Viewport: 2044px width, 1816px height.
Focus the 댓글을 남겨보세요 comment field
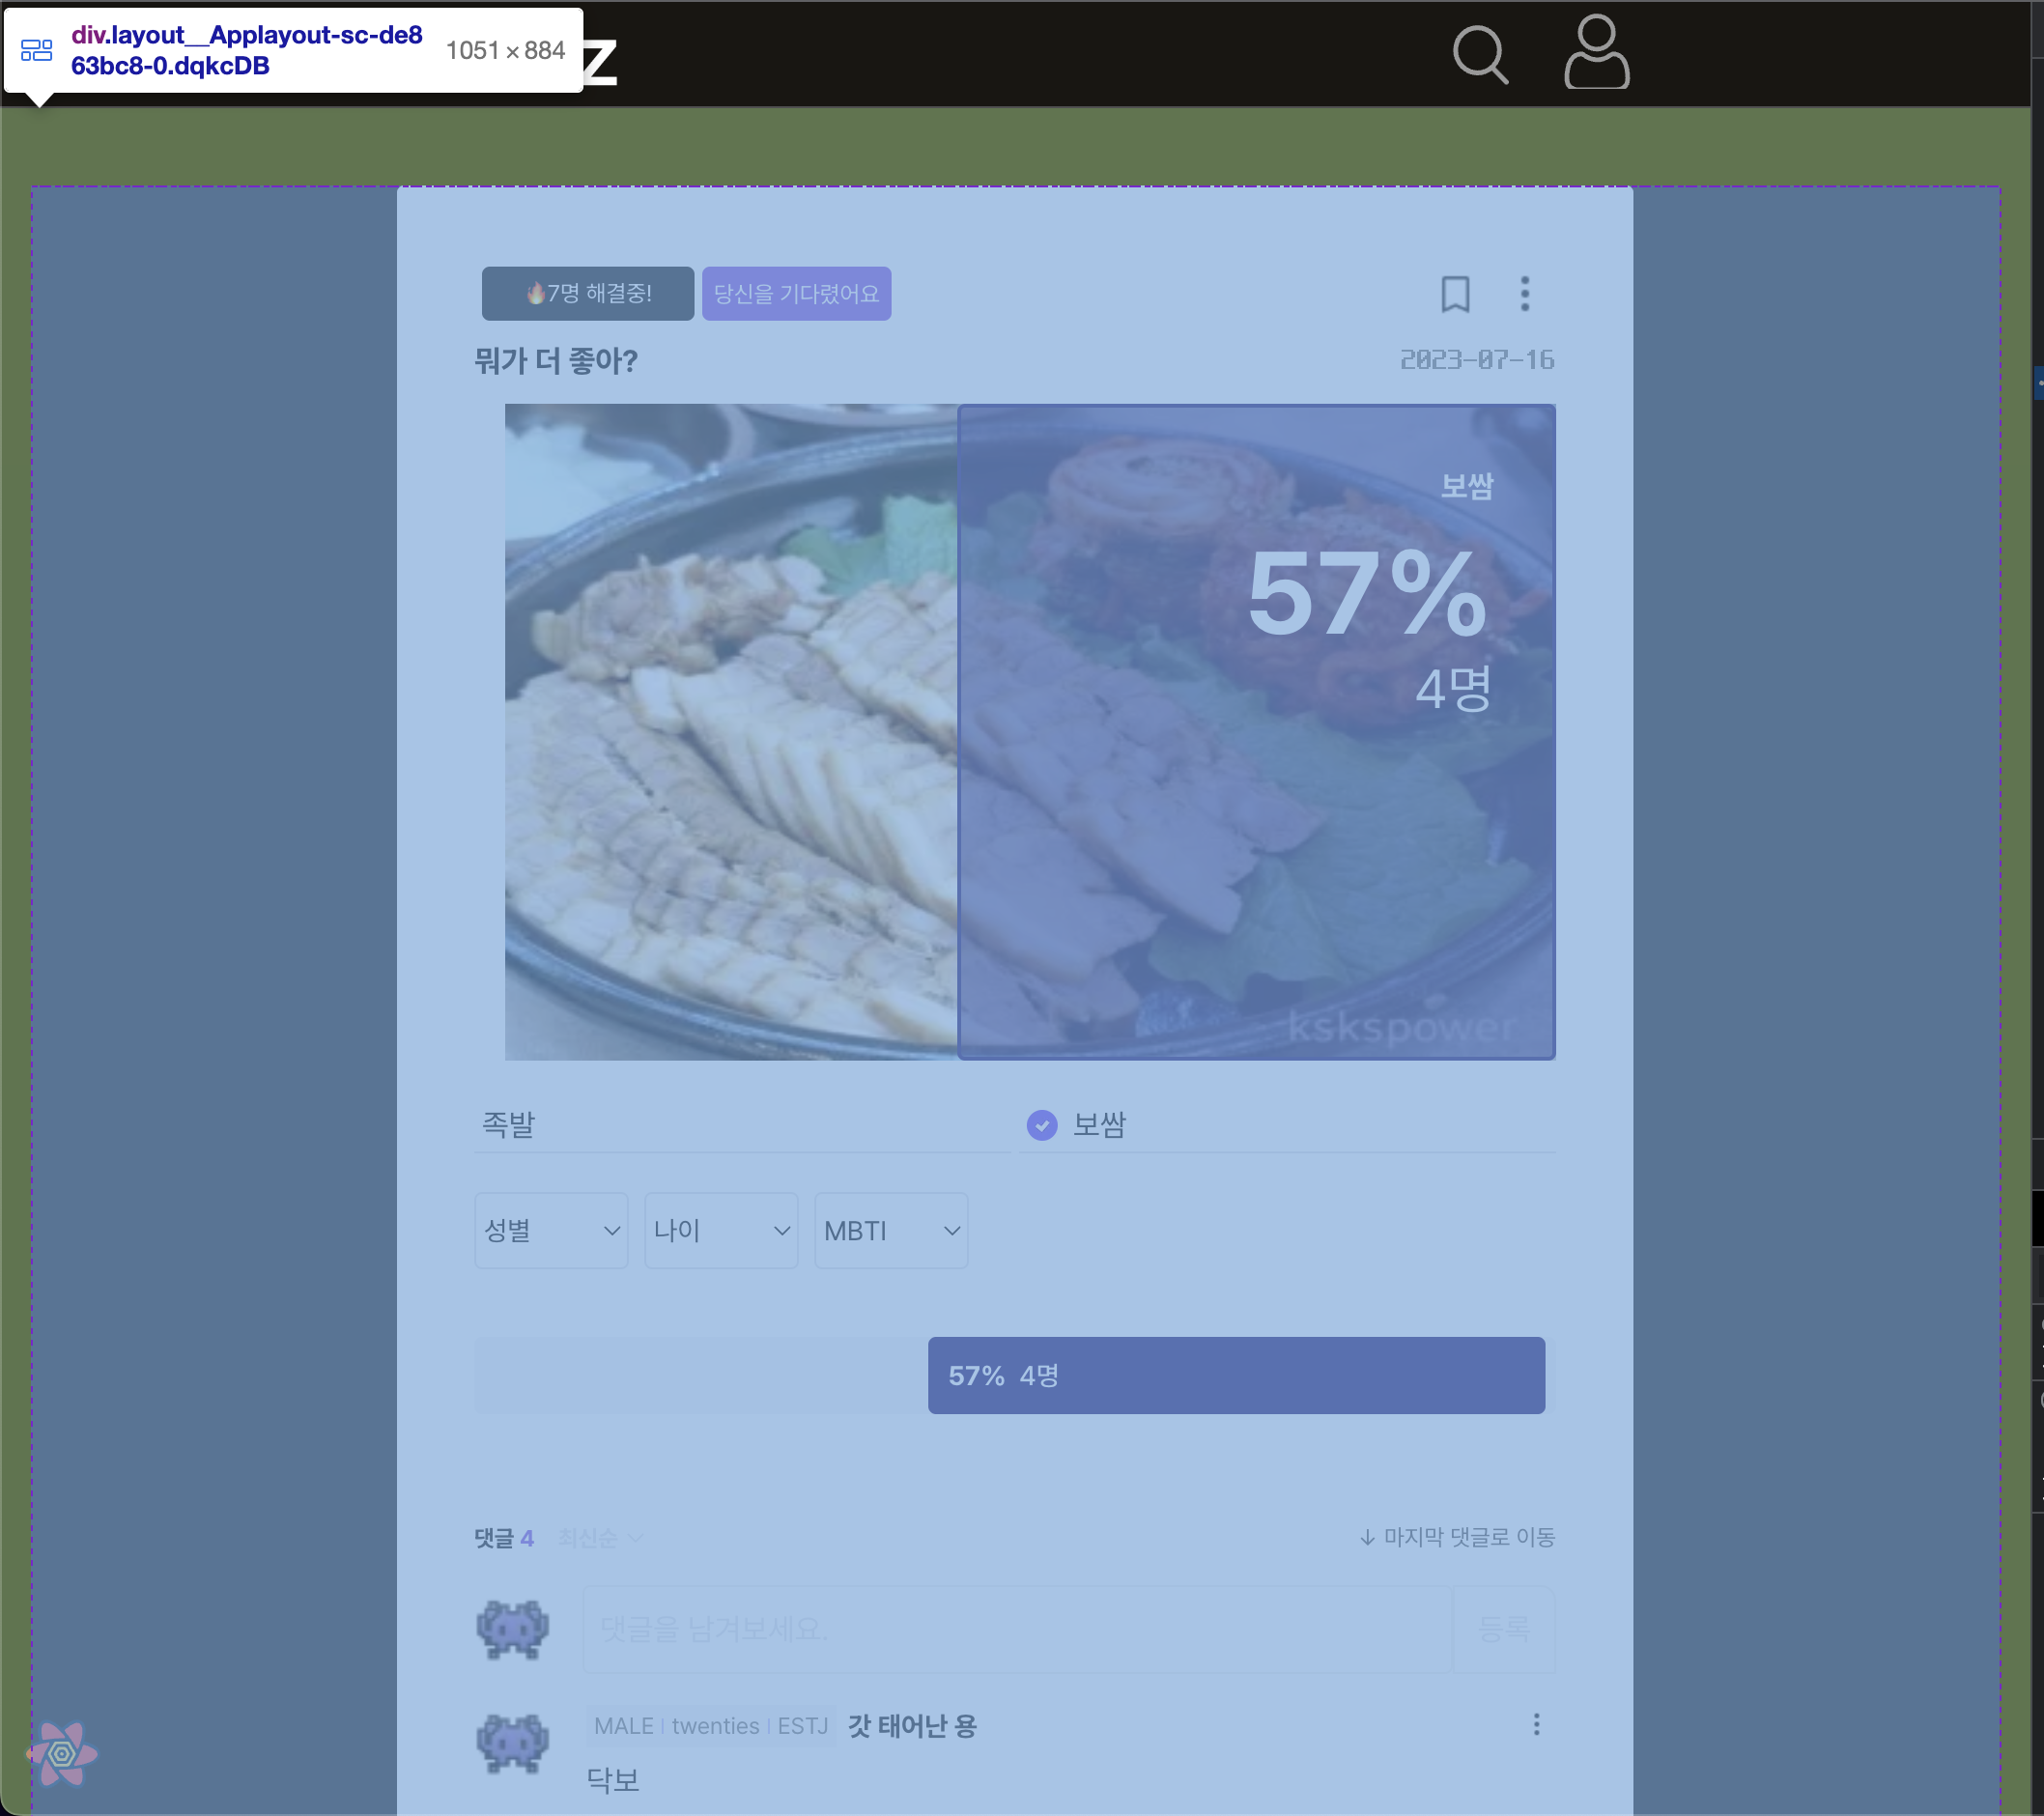[1016, 1629]
